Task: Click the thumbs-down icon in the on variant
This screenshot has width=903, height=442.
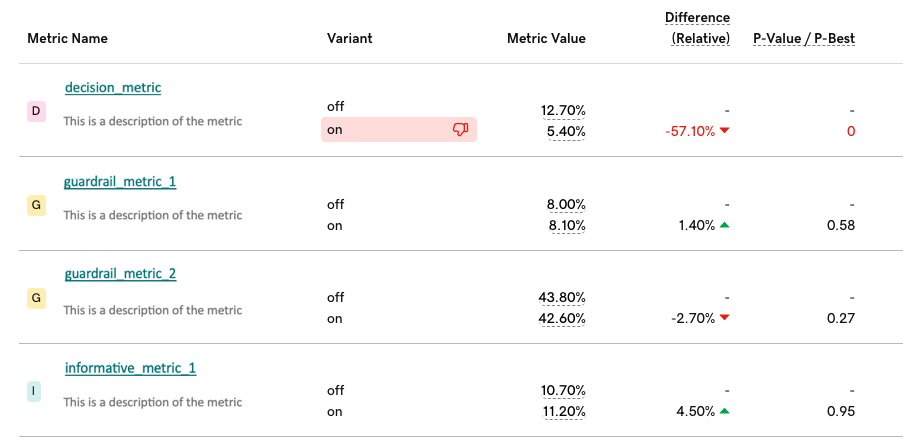Action: 460,130
